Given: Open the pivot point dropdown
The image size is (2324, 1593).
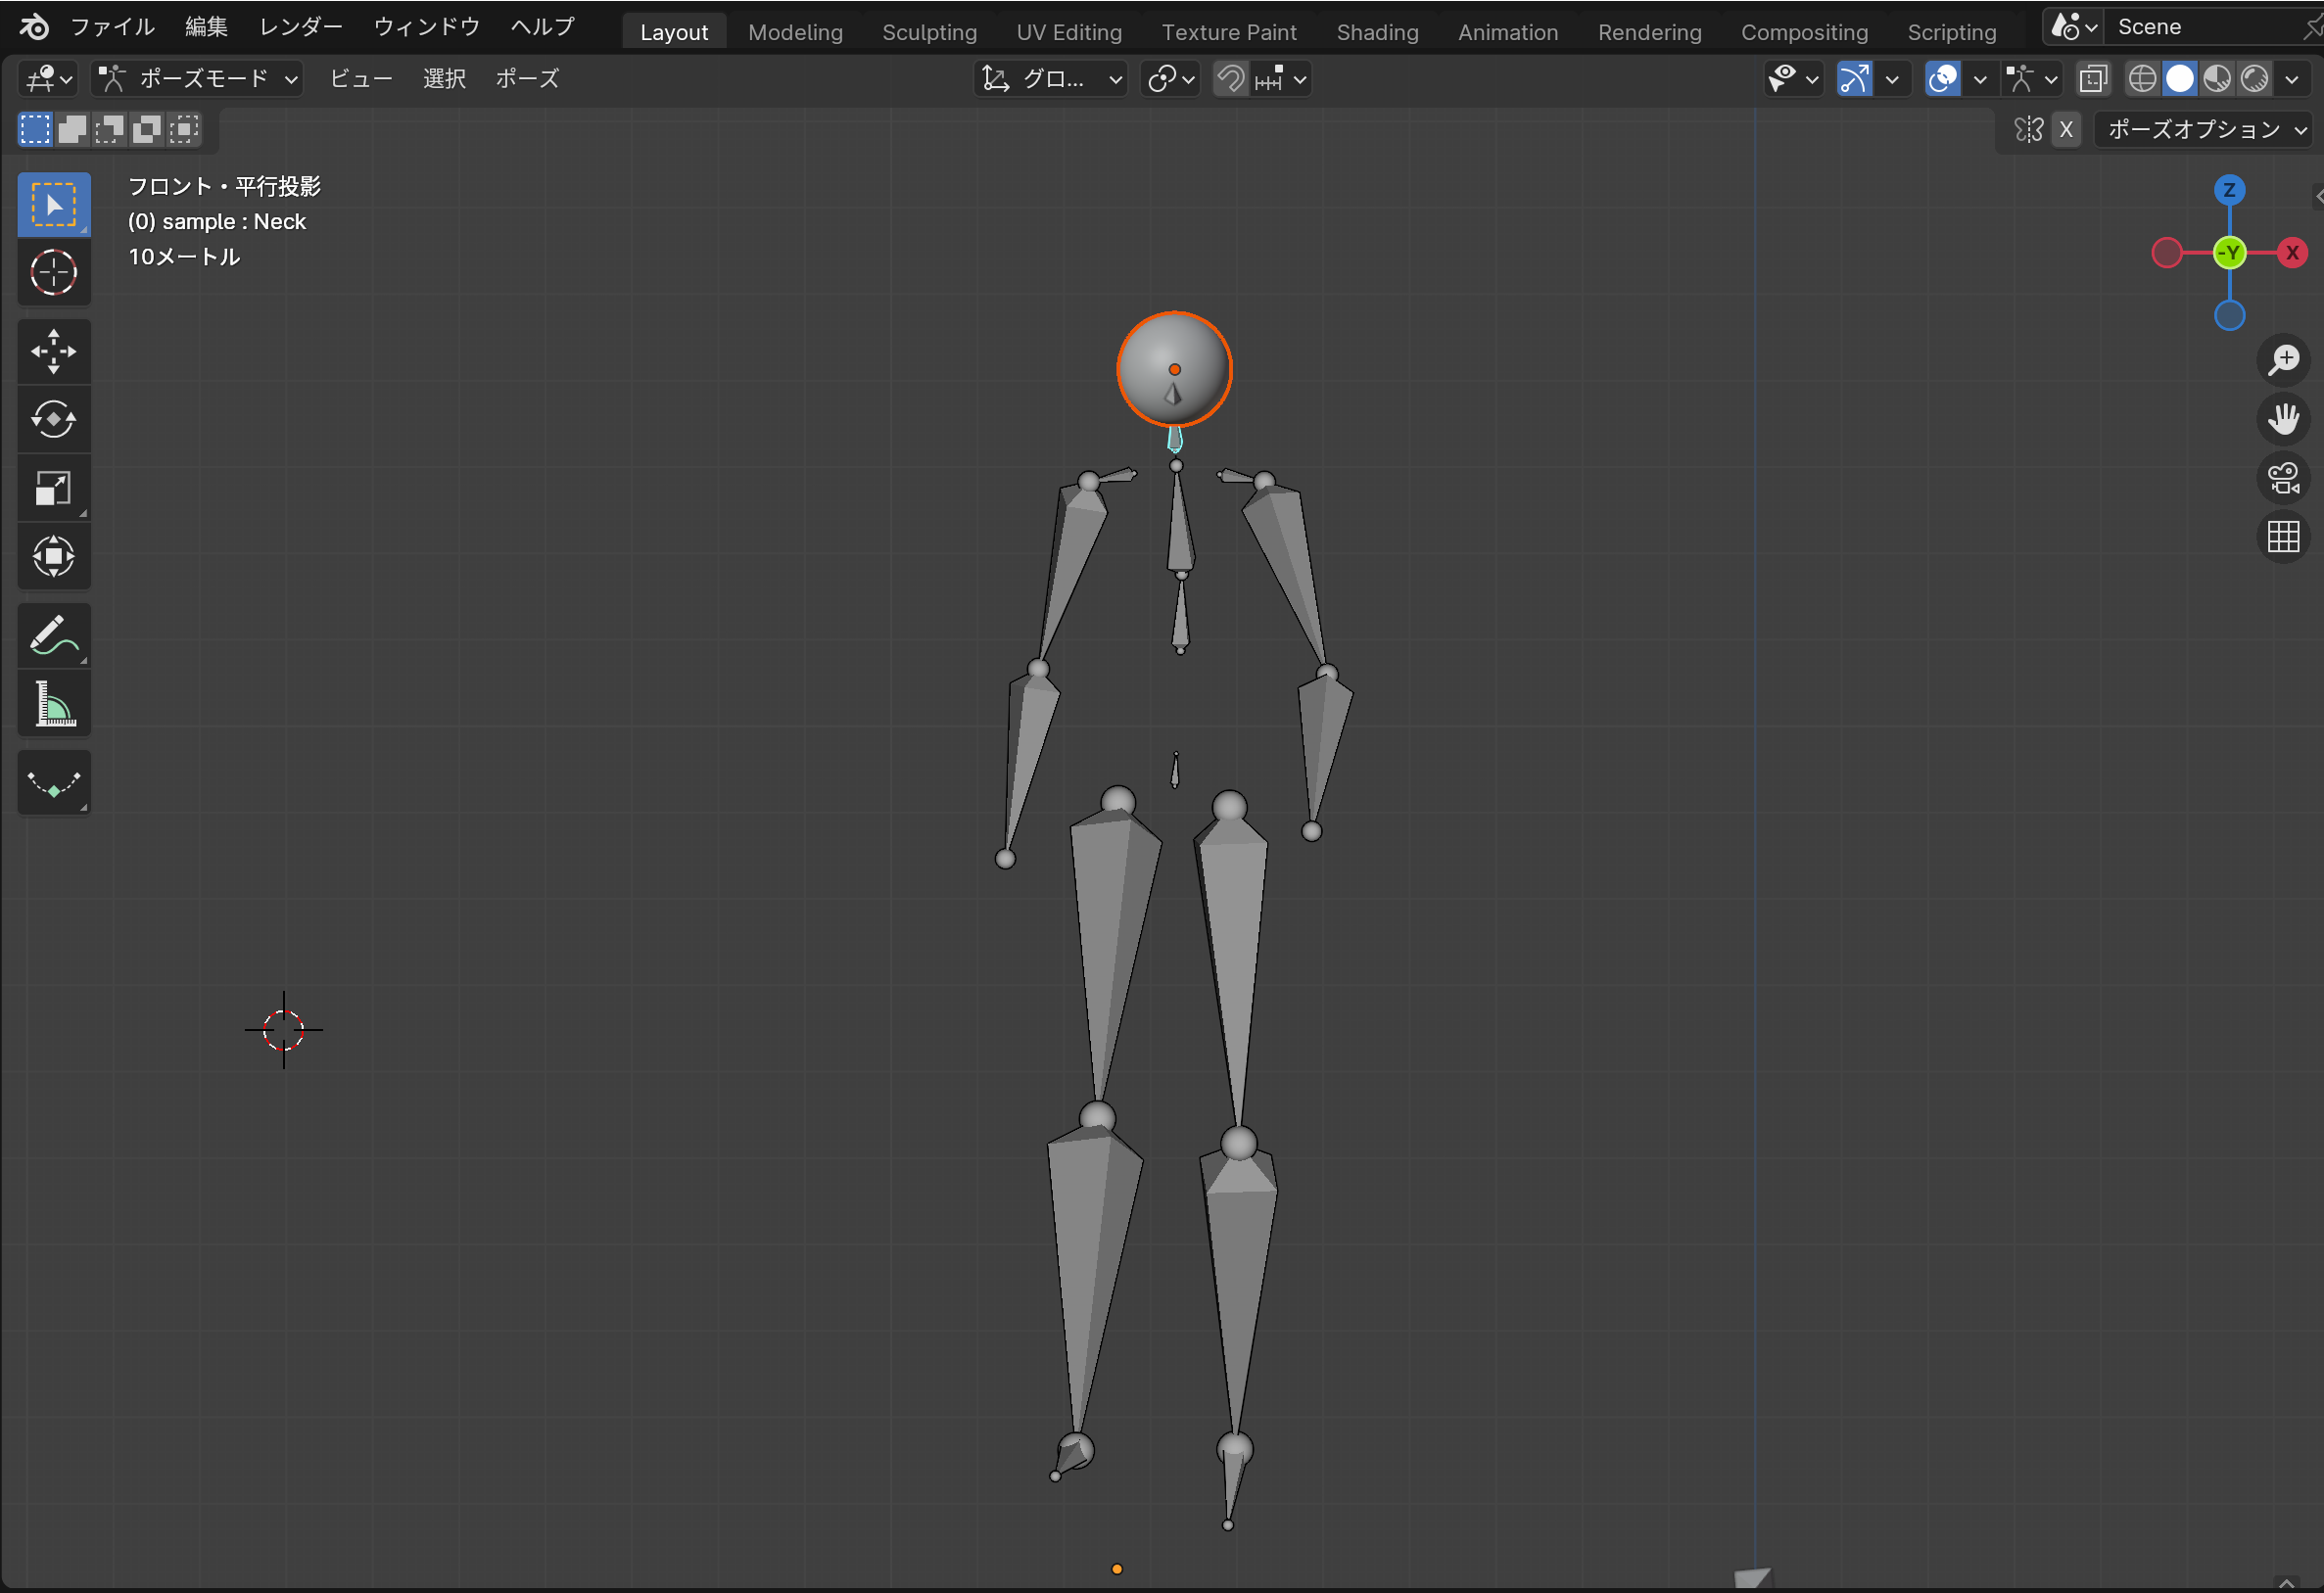Looking at the screenshot, I should pyautogui.click(x=1171, y=79).
